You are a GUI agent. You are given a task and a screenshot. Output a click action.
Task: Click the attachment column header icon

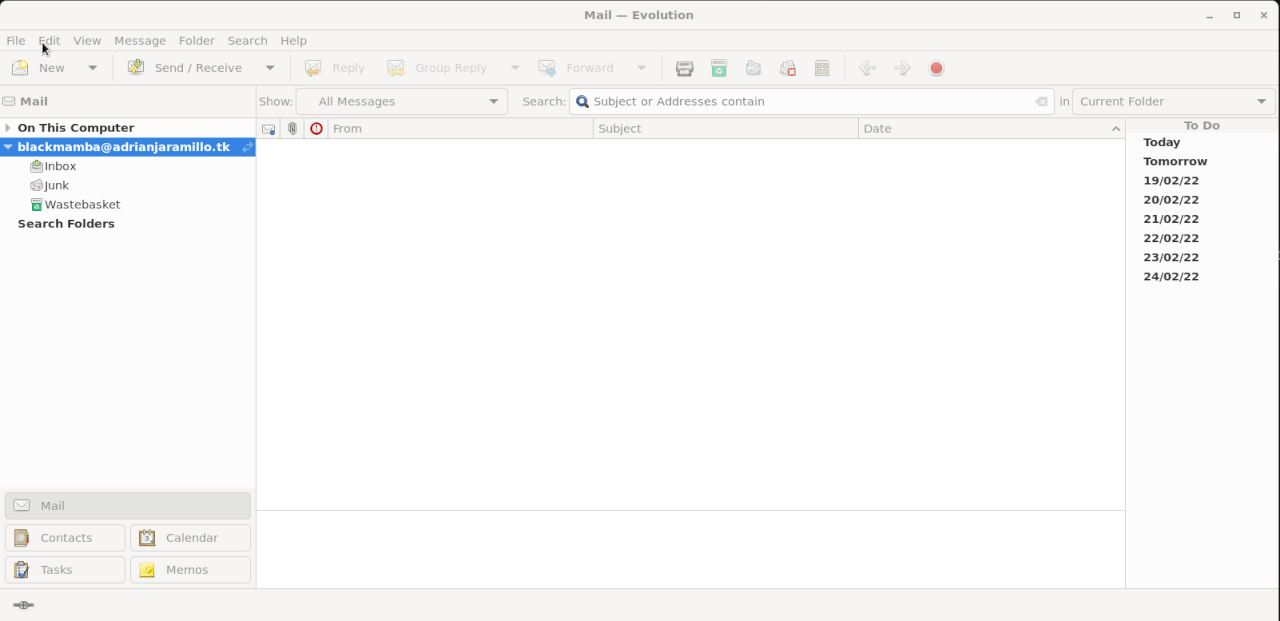point(292,128)
